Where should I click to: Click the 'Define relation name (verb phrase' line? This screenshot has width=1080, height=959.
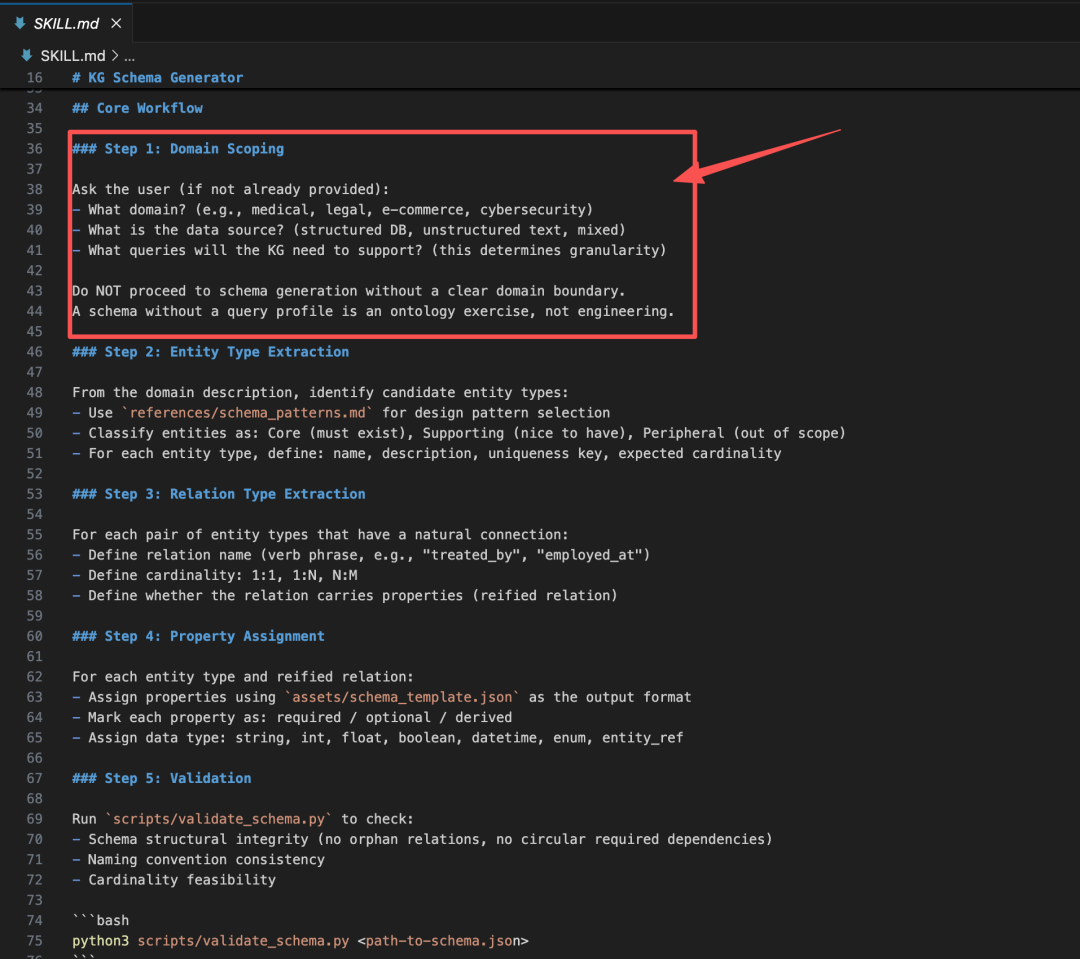click(362, 555)
